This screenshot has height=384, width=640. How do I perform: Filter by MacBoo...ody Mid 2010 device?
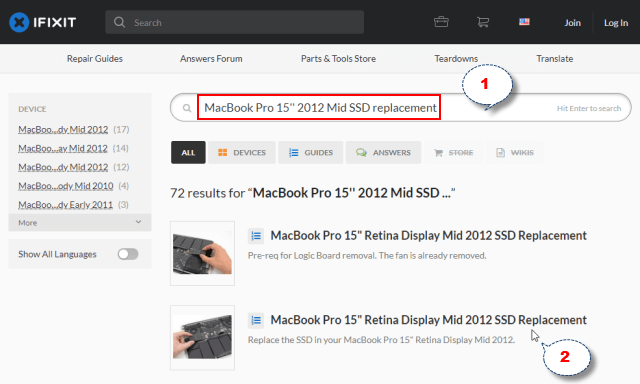(x=66, y=186)
